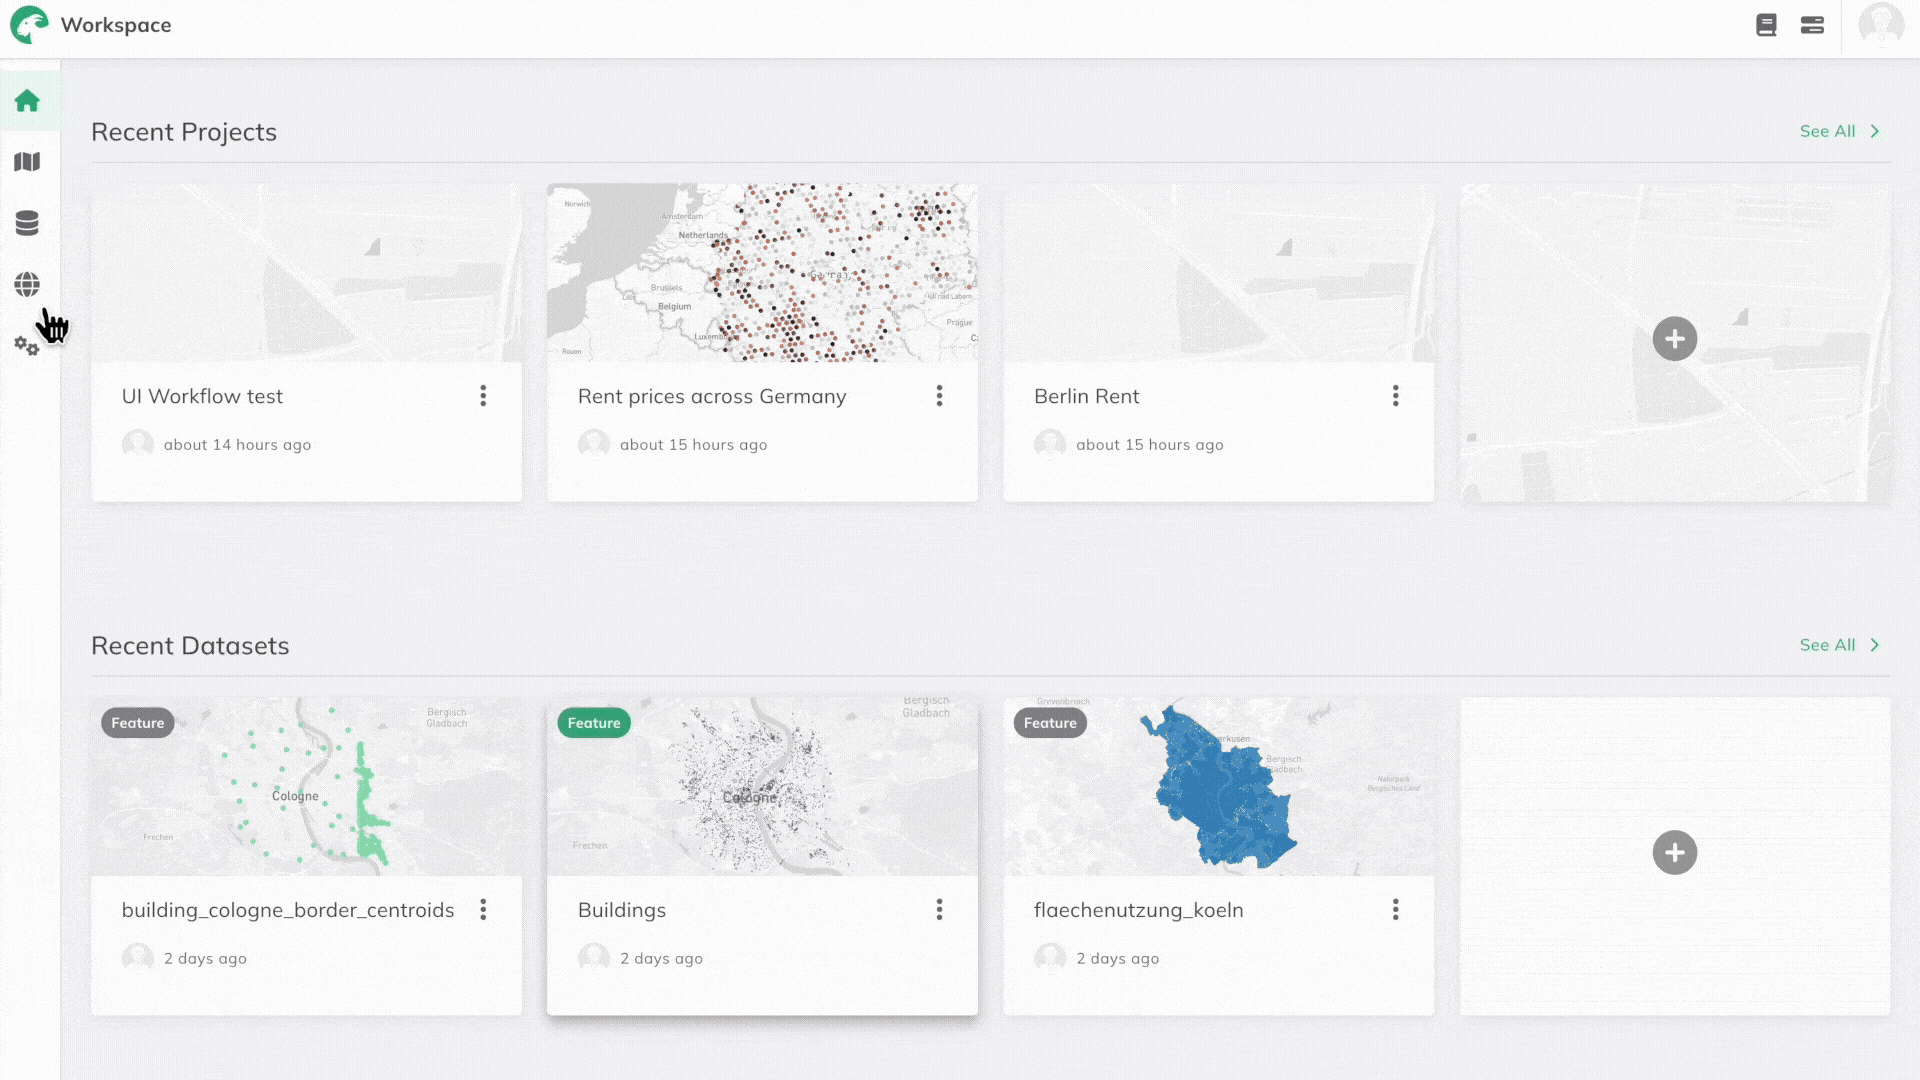Open the gears settings sidebar icon

pos(26,346)
